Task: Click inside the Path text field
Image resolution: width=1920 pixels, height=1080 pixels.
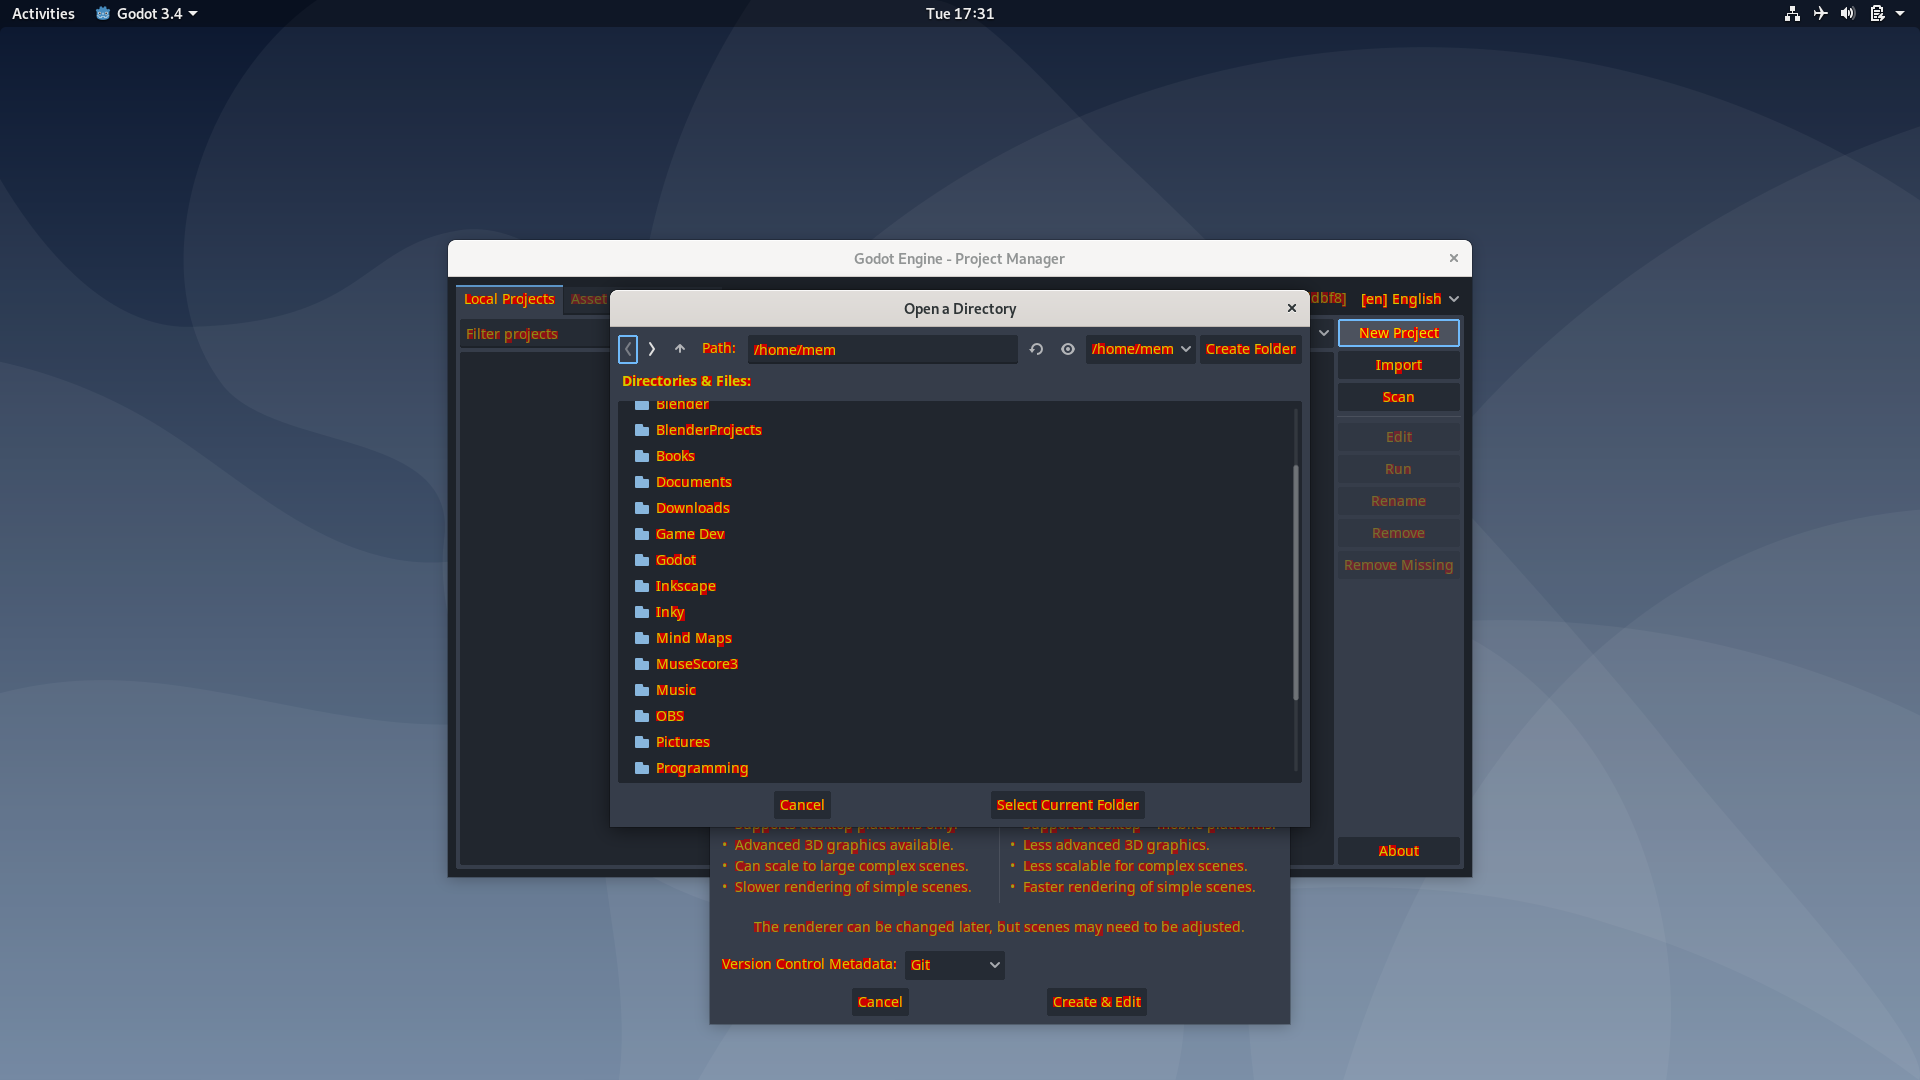Action: (882, 349)
